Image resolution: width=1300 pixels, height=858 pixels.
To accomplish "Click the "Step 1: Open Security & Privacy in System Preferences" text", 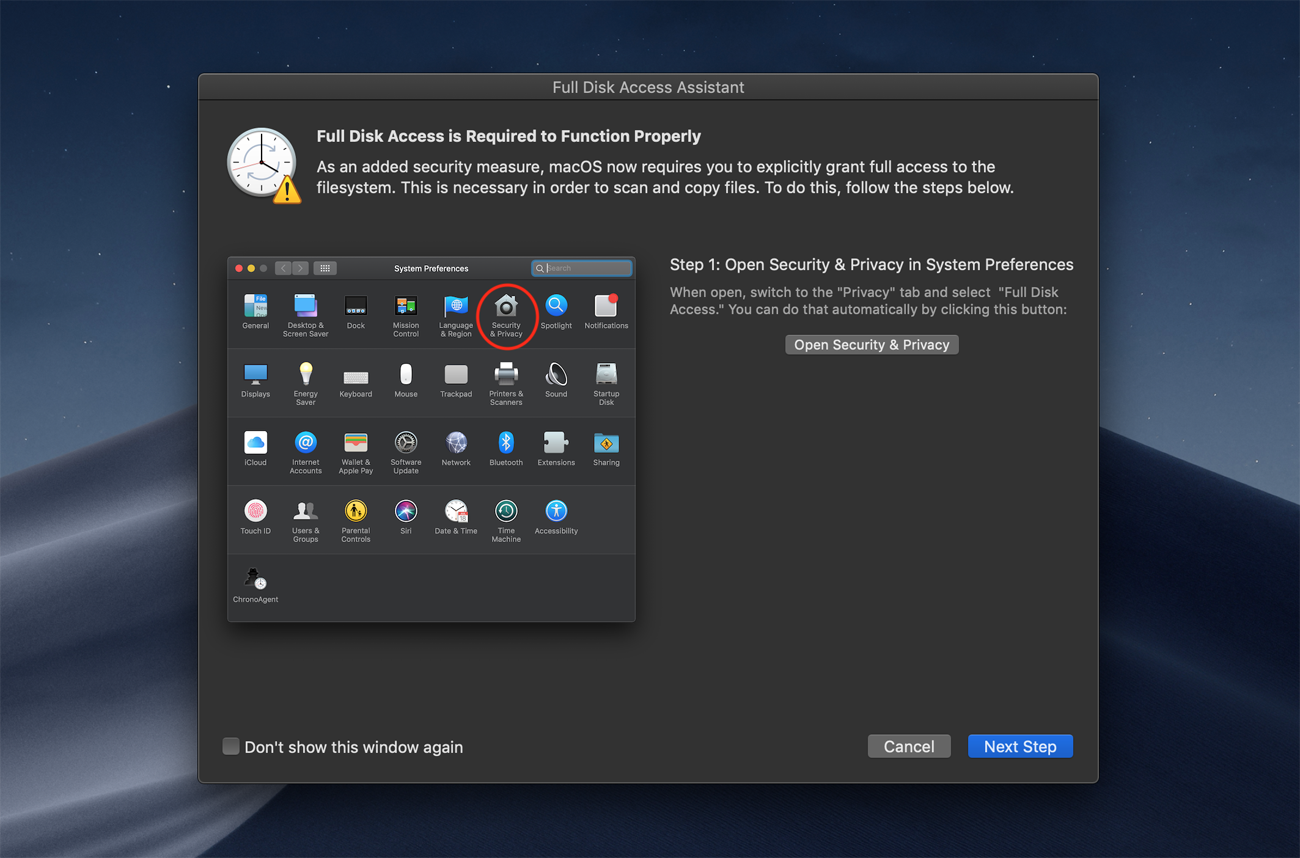I will [872, 265].
